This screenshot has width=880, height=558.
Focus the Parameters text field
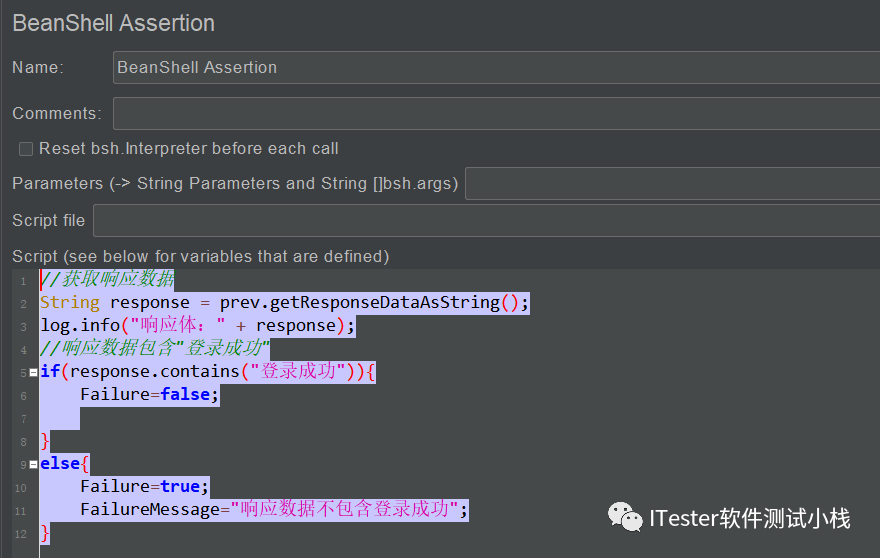coord(672,184)
